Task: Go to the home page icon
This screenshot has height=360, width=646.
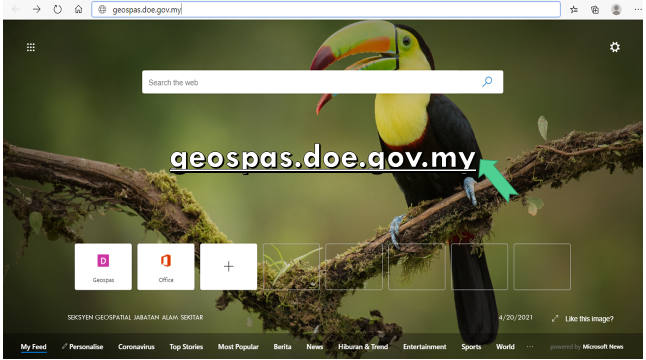Action: tap(78, 9)
